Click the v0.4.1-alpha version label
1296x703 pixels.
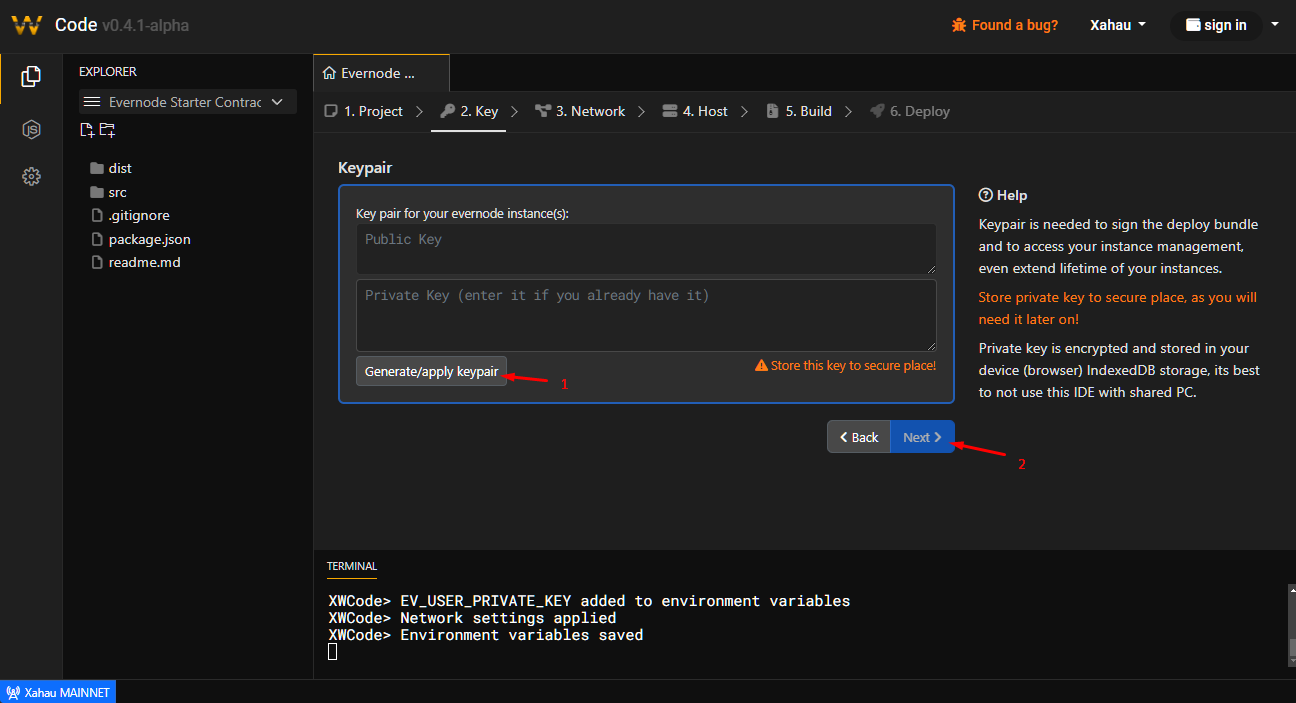pos(145,25)
